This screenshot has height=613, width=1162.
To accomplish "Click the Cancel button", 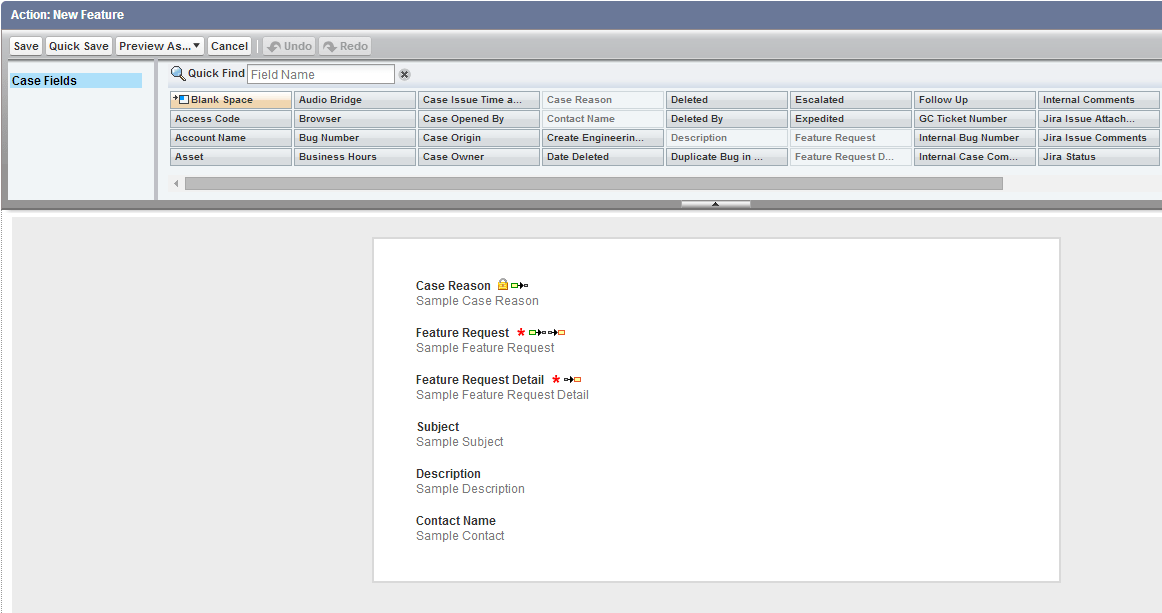I will (229, 45).
